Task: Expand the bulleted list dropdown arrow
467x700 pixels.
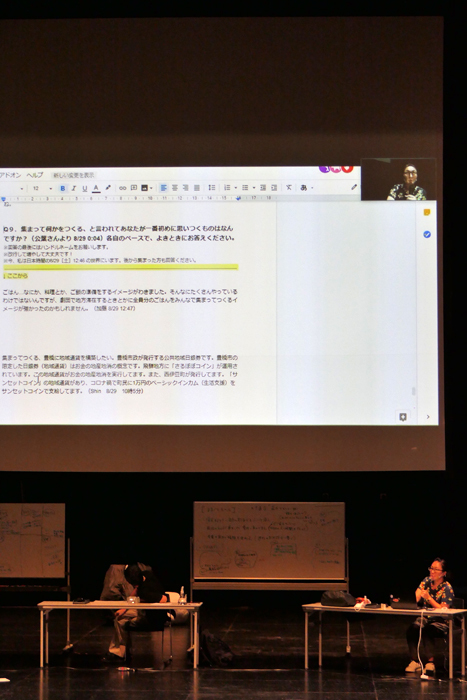Action: point(254,188)
